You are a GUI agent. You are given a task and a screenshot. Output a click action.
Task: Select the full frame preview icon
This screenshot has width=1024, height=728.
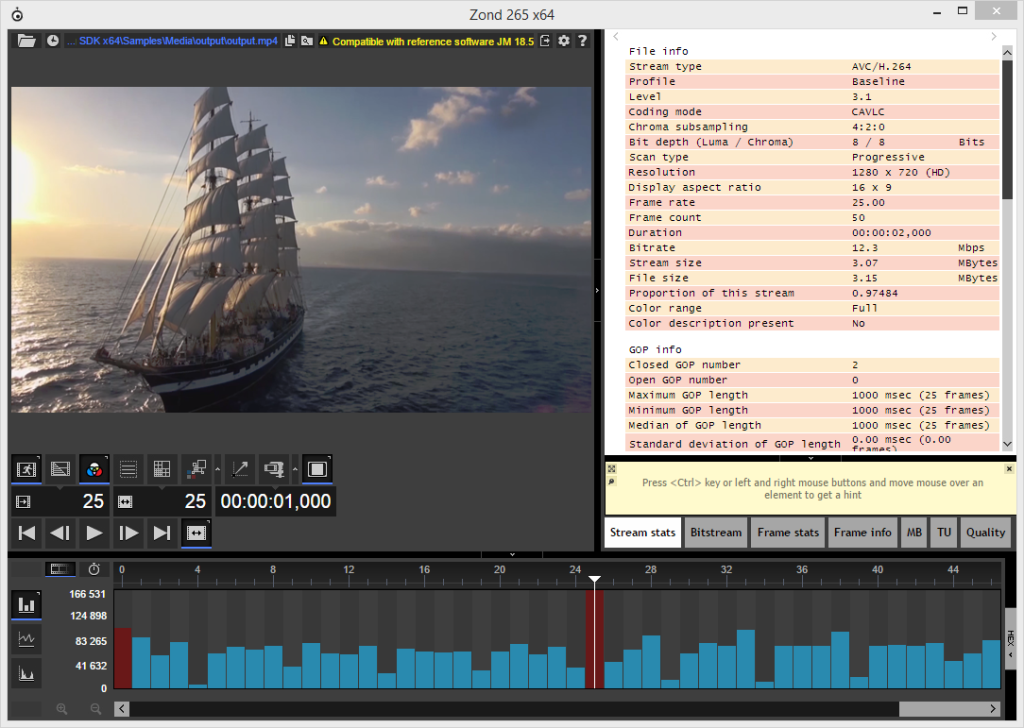(x=317, y=468)
